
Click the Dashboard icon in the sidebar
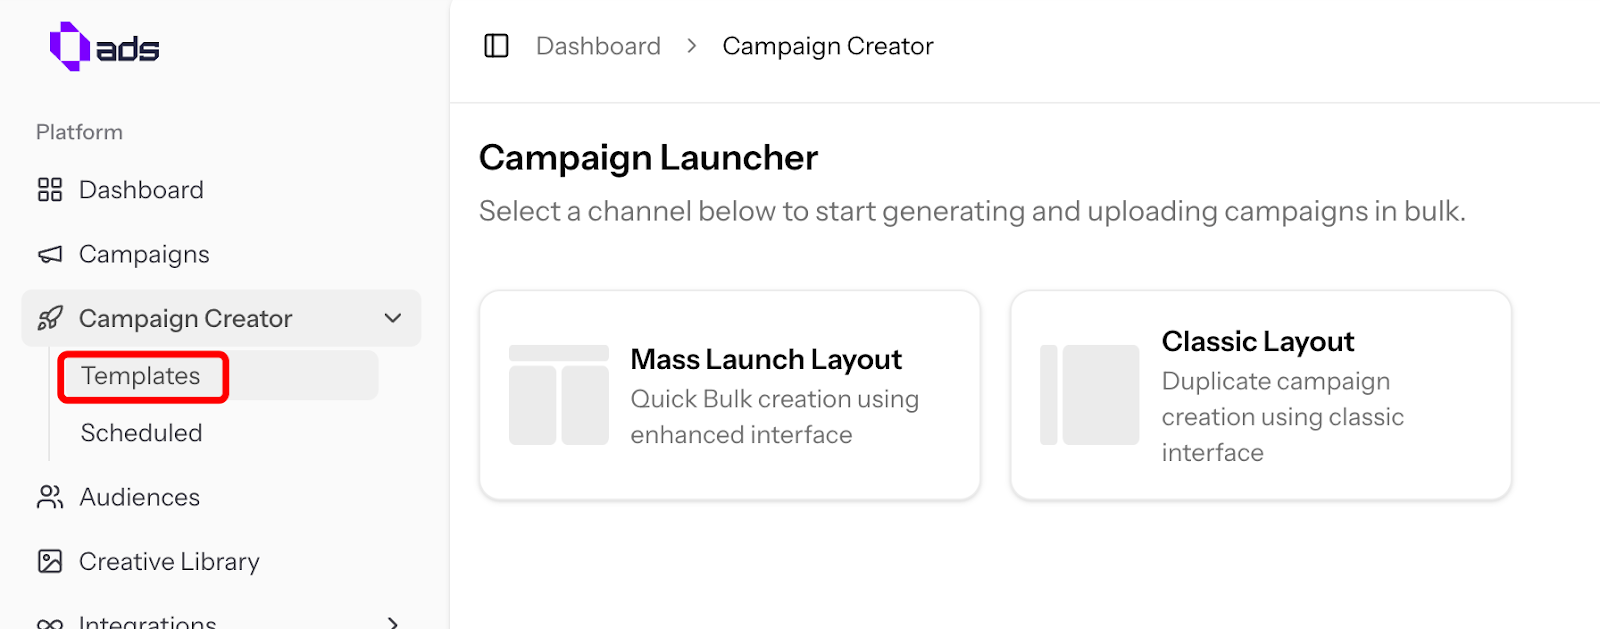49,189
